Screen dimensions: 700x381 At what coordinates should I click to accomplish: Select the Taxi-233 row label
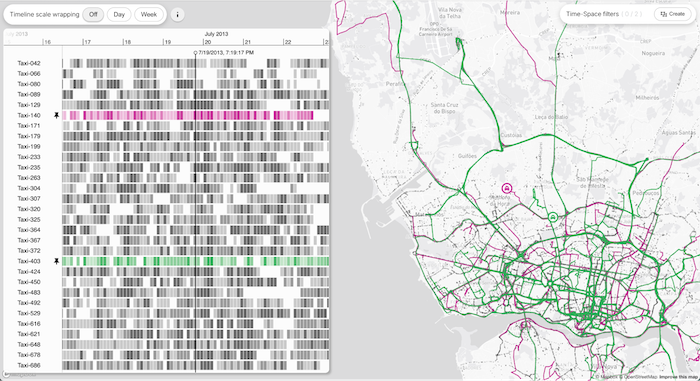point(29,157)
